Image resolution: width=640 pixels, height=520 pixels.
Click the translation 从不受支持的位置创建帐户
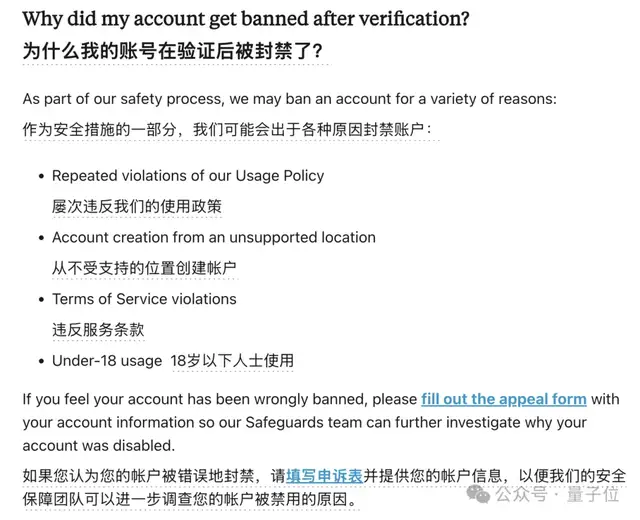[144, 268]
